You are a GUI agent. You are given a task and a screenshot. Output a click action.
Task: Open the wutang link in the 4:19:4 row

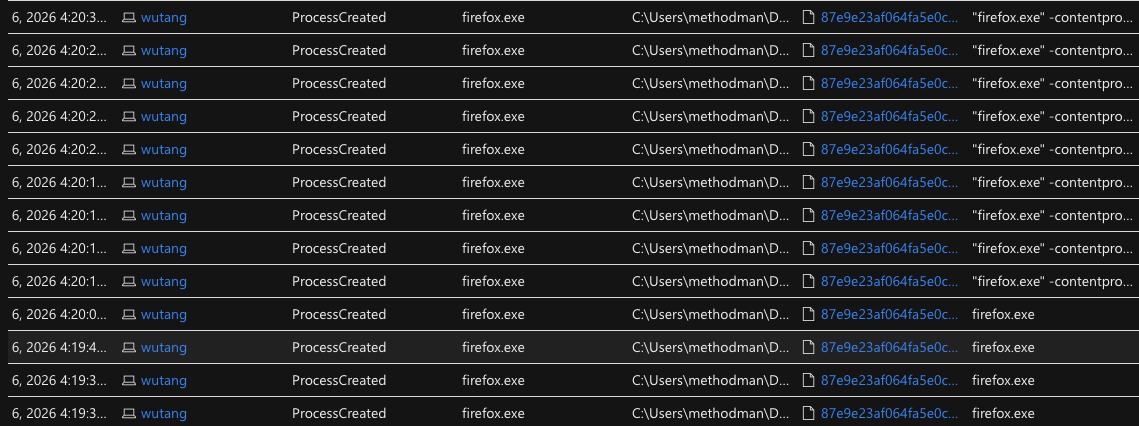[x=164, y=347]
